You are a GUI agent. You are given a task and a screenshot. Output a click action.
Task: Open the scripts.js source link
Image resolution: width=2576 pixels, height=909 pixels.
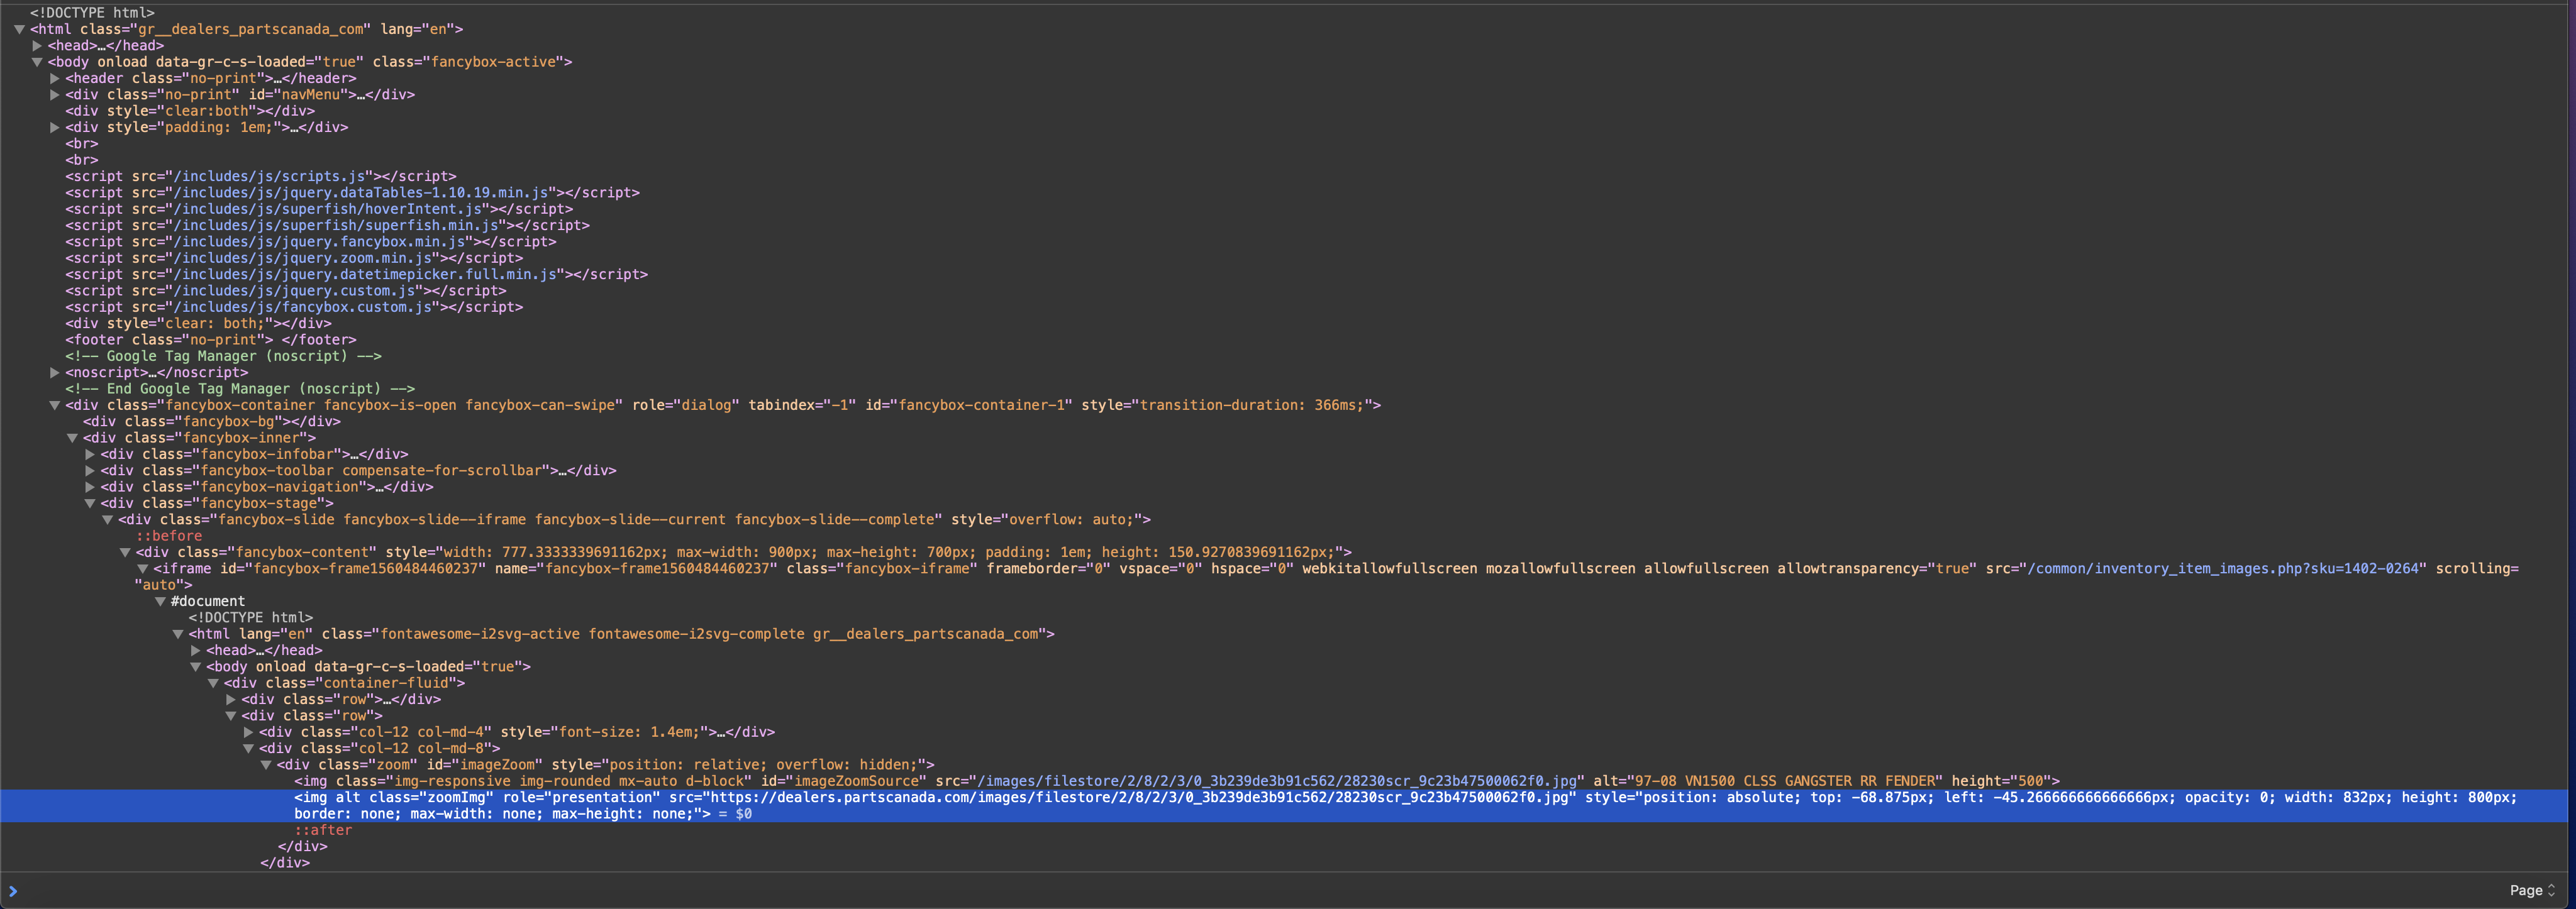pos(268,176)
